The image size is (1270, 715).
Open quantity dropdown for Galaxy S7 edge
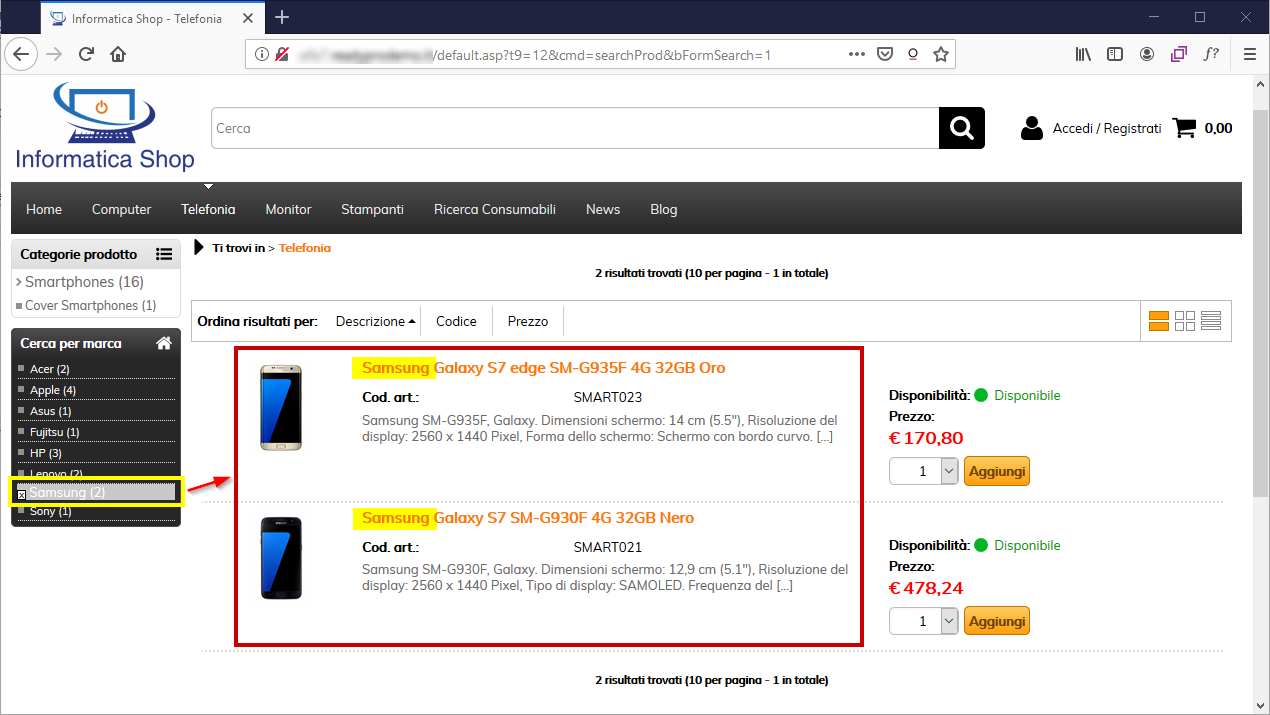coord(950,471)
